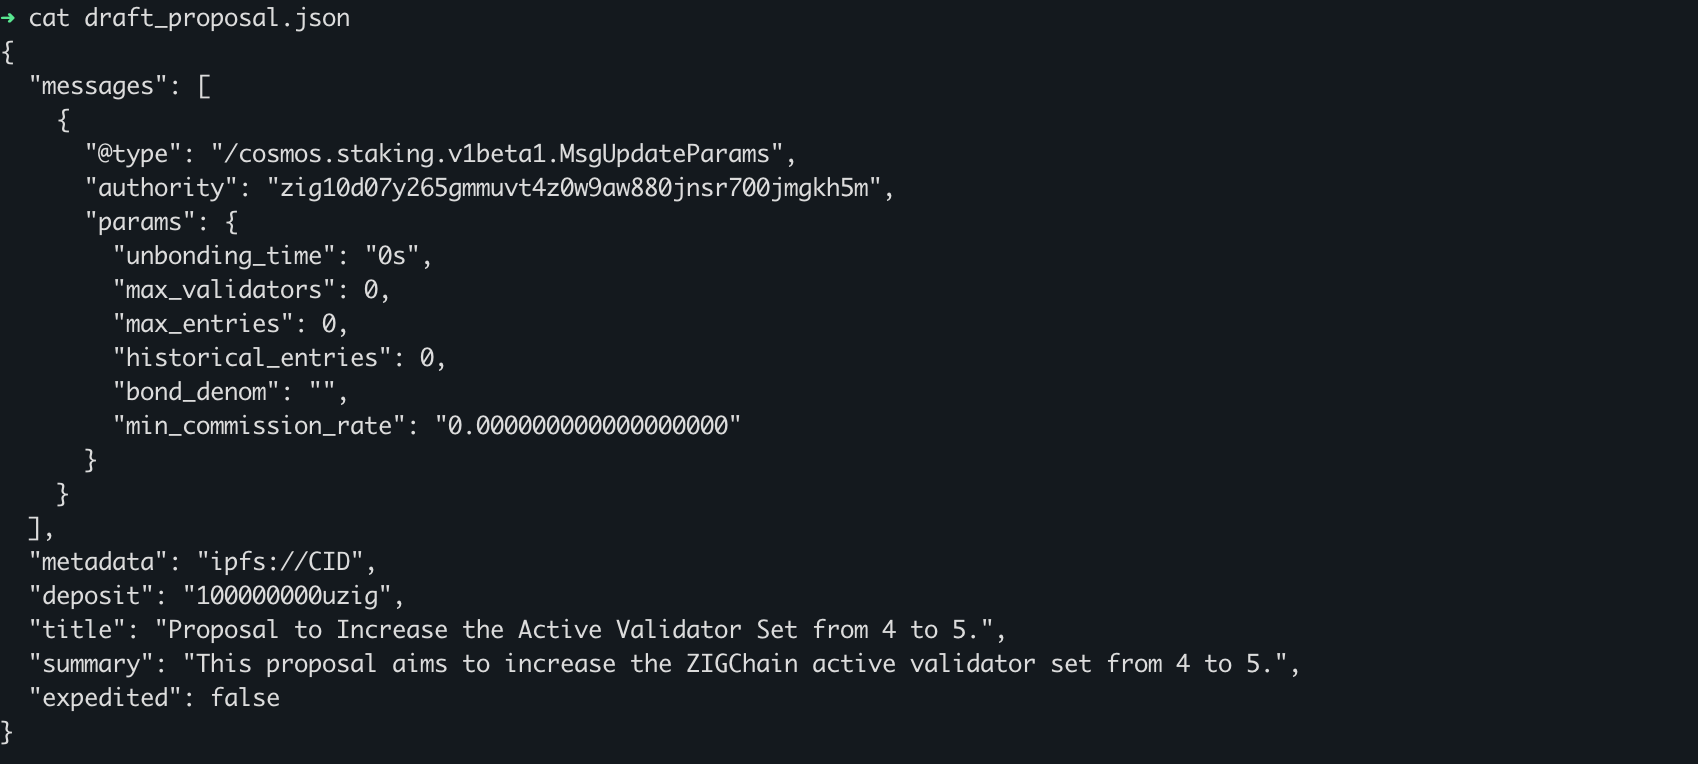This screenshot has height=764, width=1698.
Task: Click the draft_proposal.json filename in the command
Action: [217, 18]
